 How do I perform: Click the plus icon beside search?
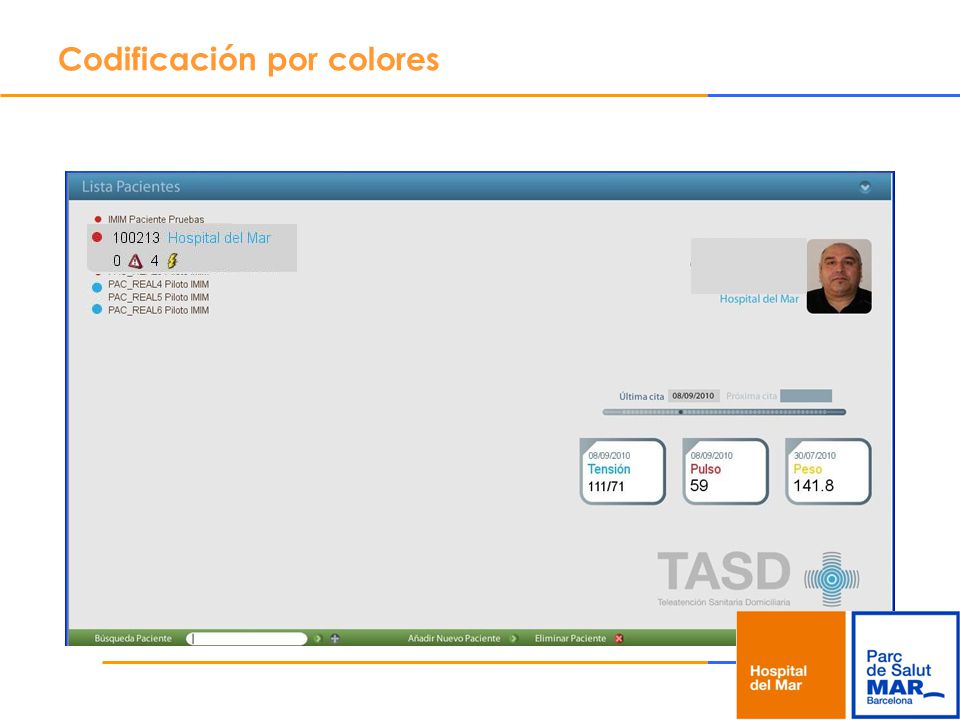[335, 639]
